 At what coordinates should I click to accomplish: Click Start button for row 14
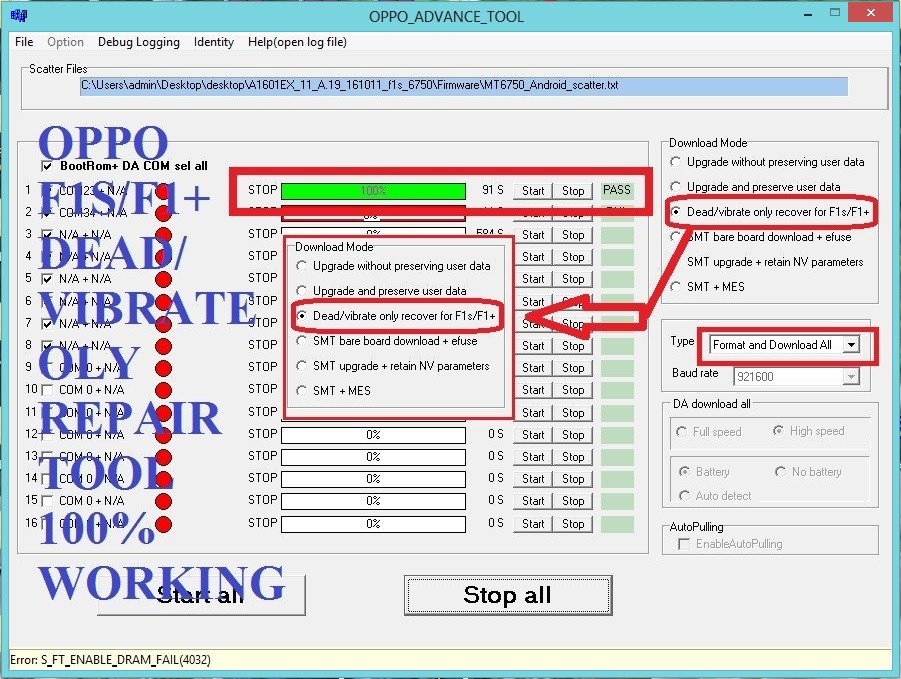pyautogui.click(x=533, y=479)
